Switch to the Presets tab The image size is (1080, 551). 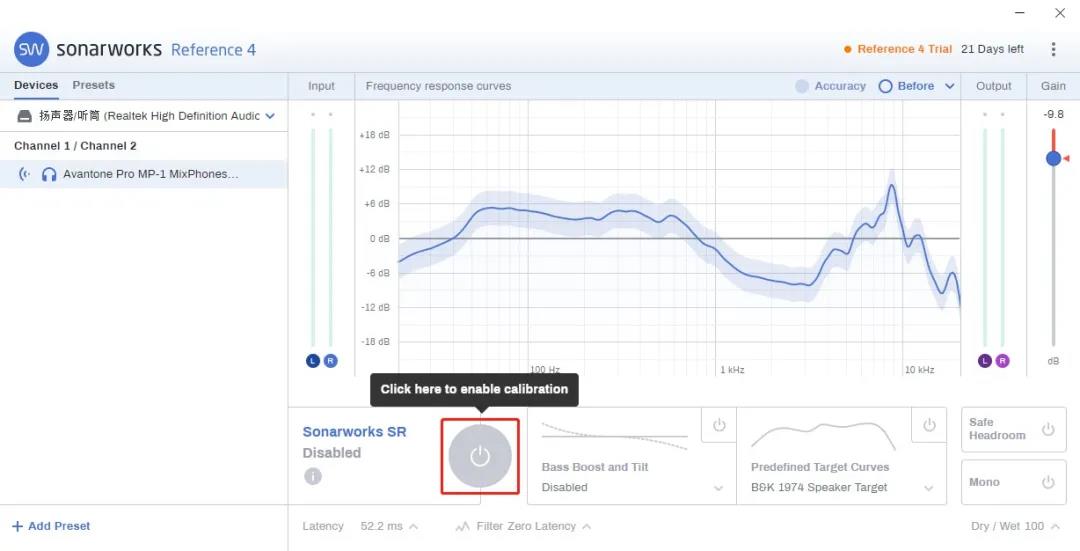click(x=94, y=85)
